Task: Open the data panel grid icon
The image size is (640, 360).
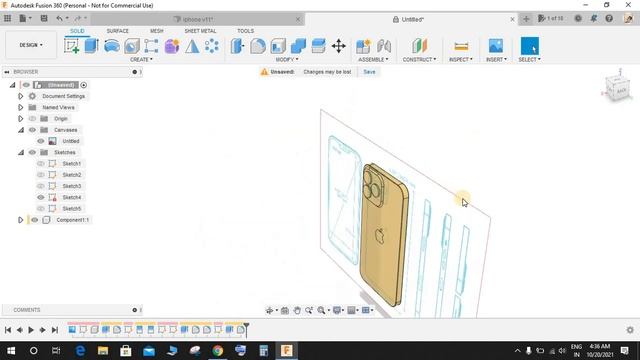Action: [7, 18]
